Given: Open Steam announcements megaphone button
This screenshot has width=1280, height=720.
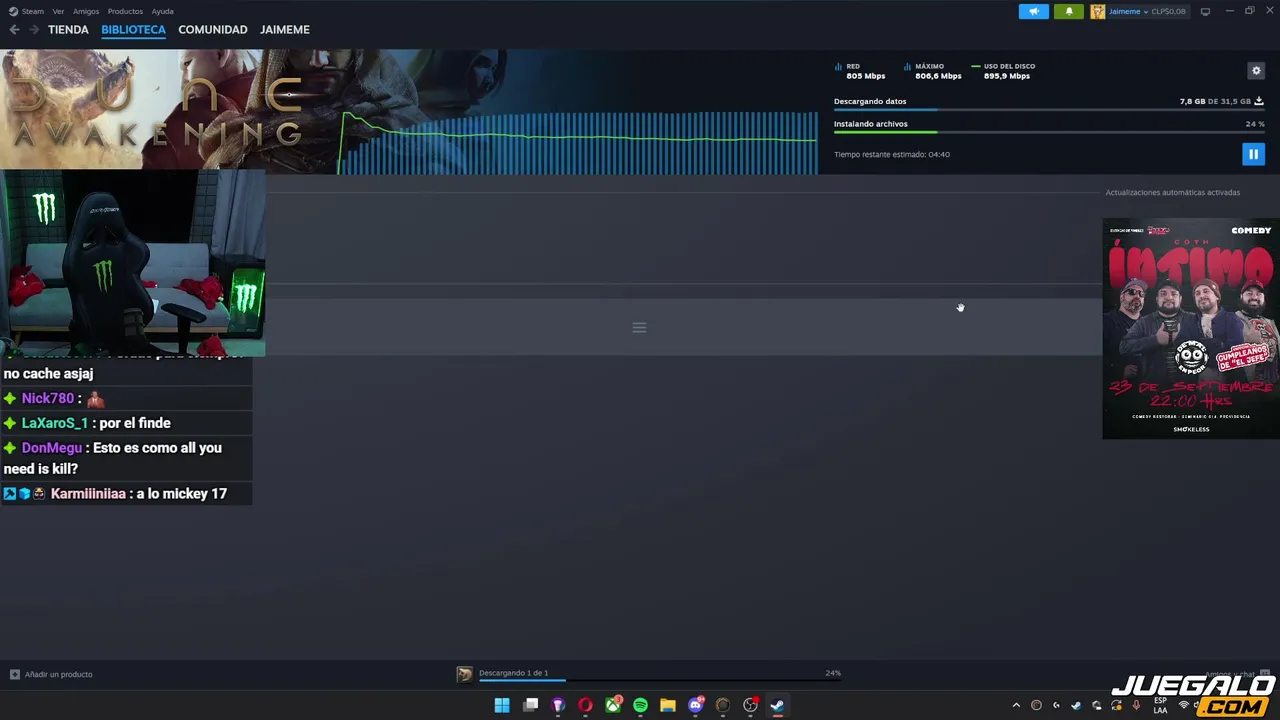Looking at the screenshot, I should pos(1034,11).
